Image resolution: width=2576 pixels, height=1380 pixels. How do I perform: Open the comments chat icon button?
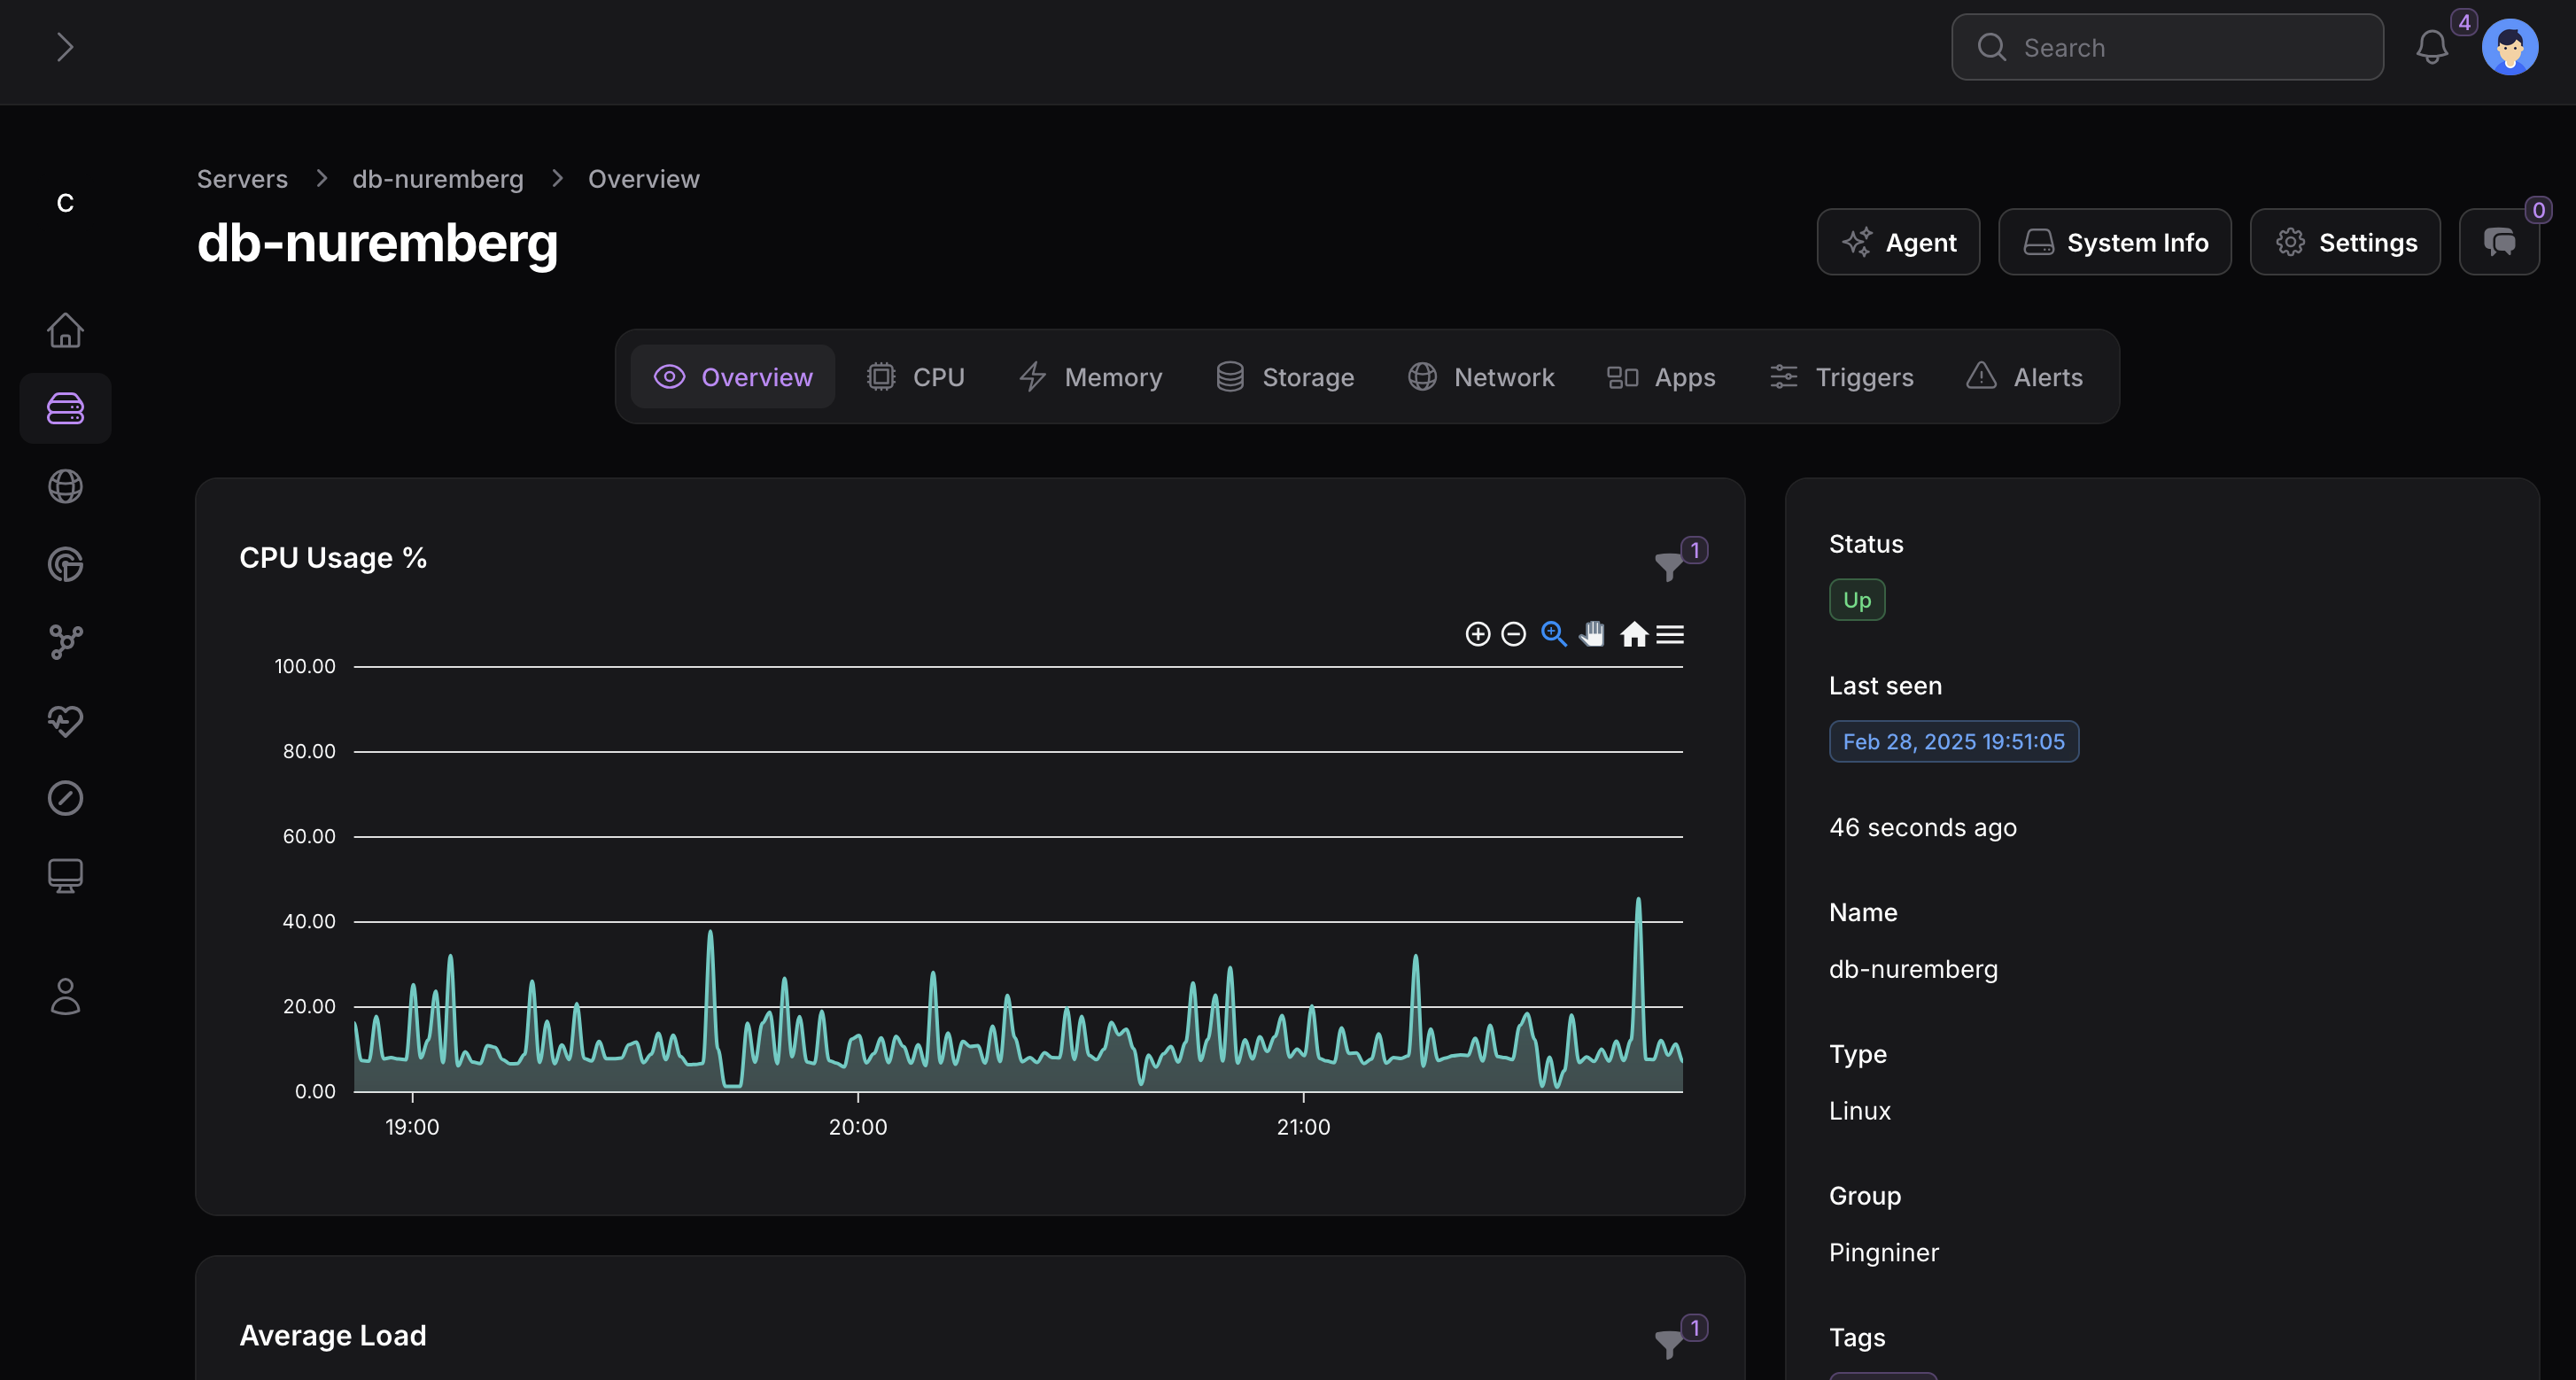click(2498, 242)
